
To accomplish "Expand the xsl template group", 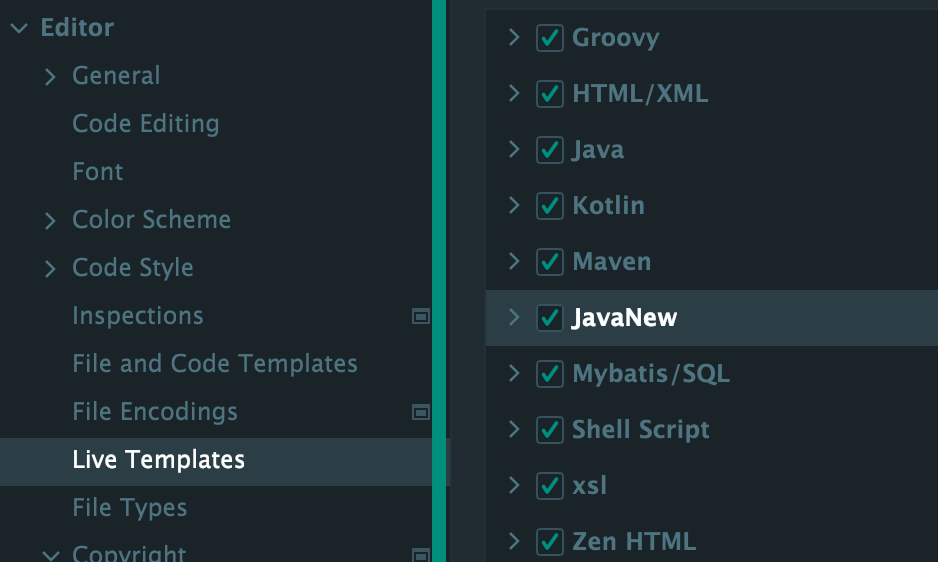I will 514,486.
